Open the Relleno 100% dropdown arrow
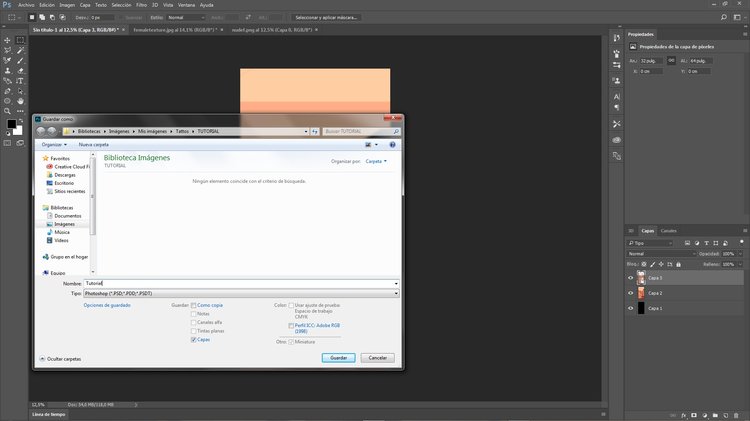Image resolution: width=750 pixels, height=421 pixels. 740,264
